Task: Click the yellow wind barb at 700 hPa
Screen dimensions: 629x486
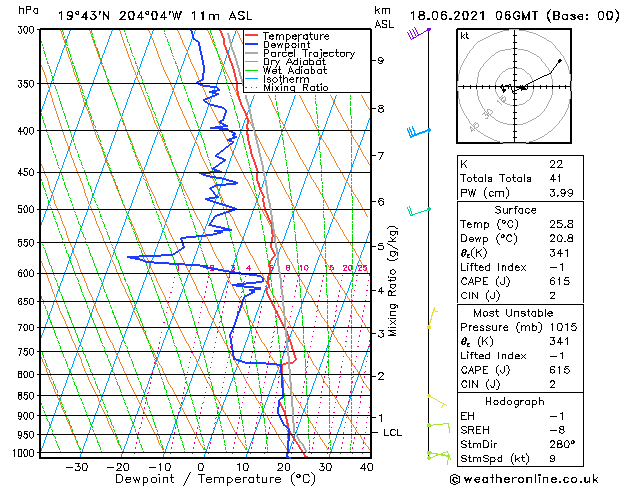Action: pos(431,319)
